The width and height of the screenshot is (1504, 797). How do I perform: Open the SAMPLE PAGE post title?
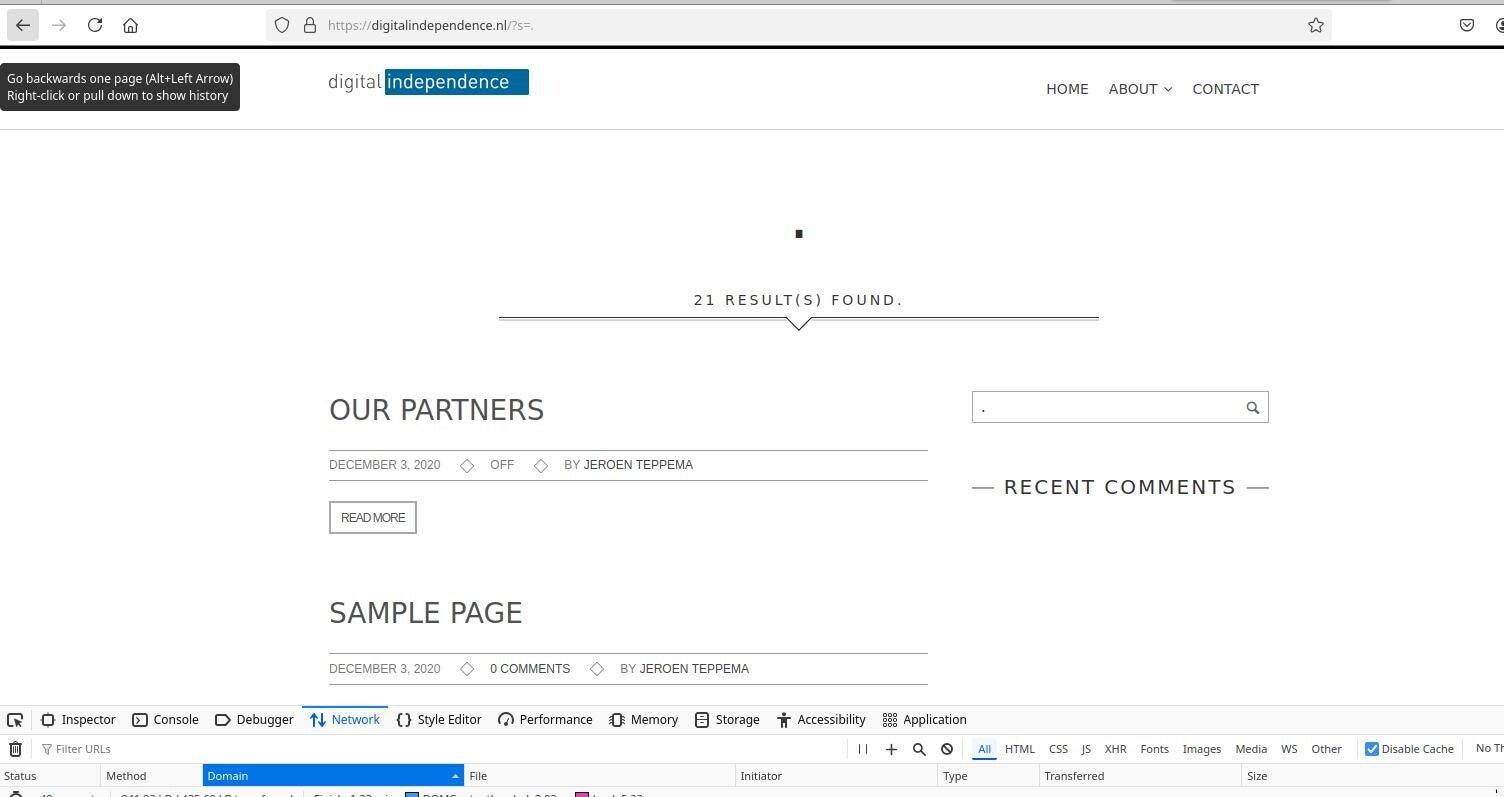425,613
